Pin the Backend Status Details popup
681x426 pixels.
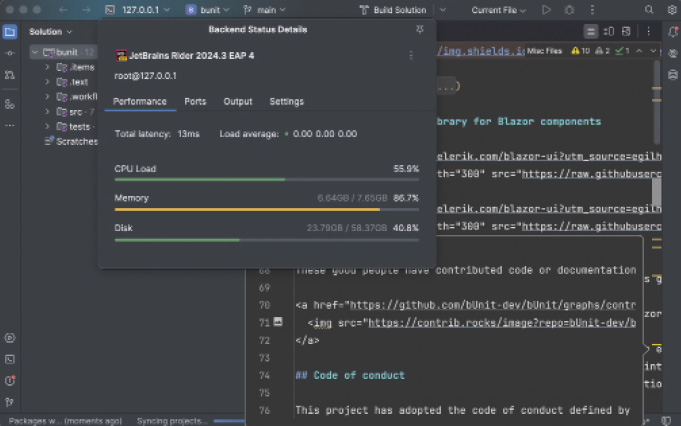[x=420, y=30]
